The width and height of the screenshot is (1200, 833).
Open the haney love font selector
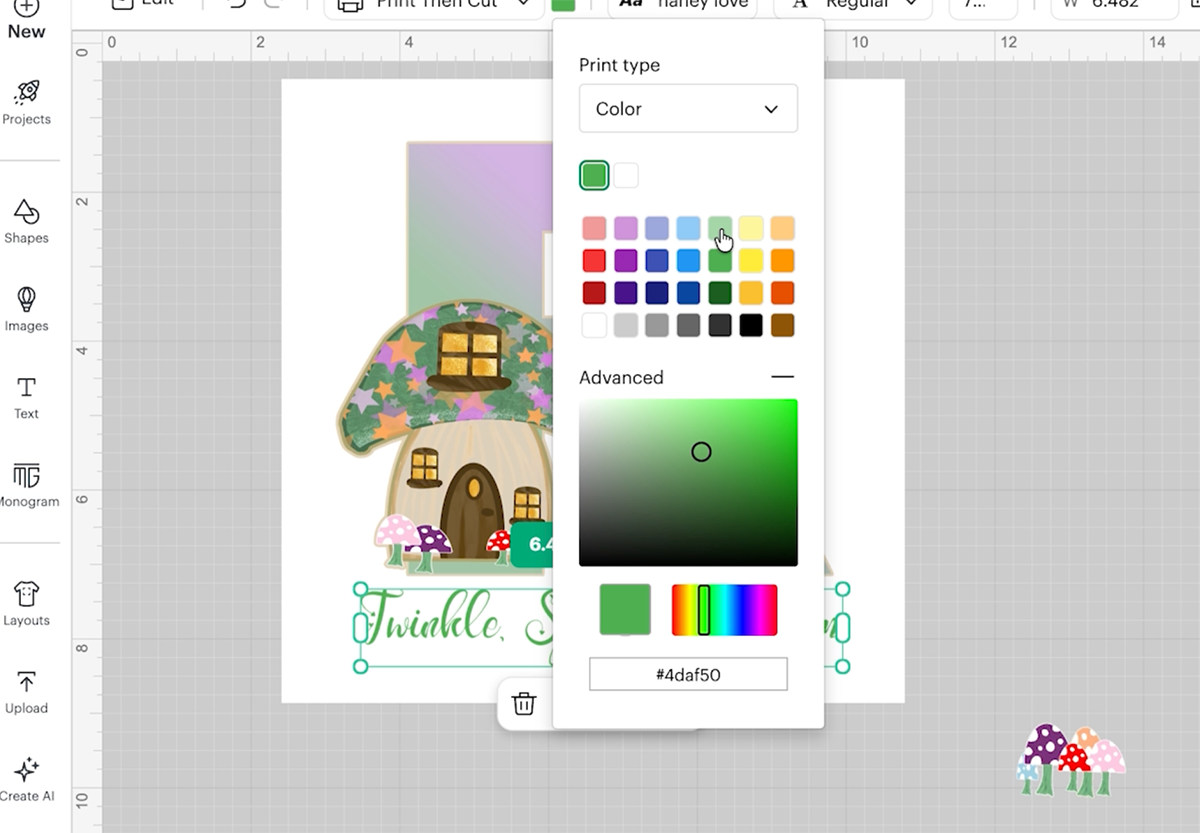click(683, 4)
